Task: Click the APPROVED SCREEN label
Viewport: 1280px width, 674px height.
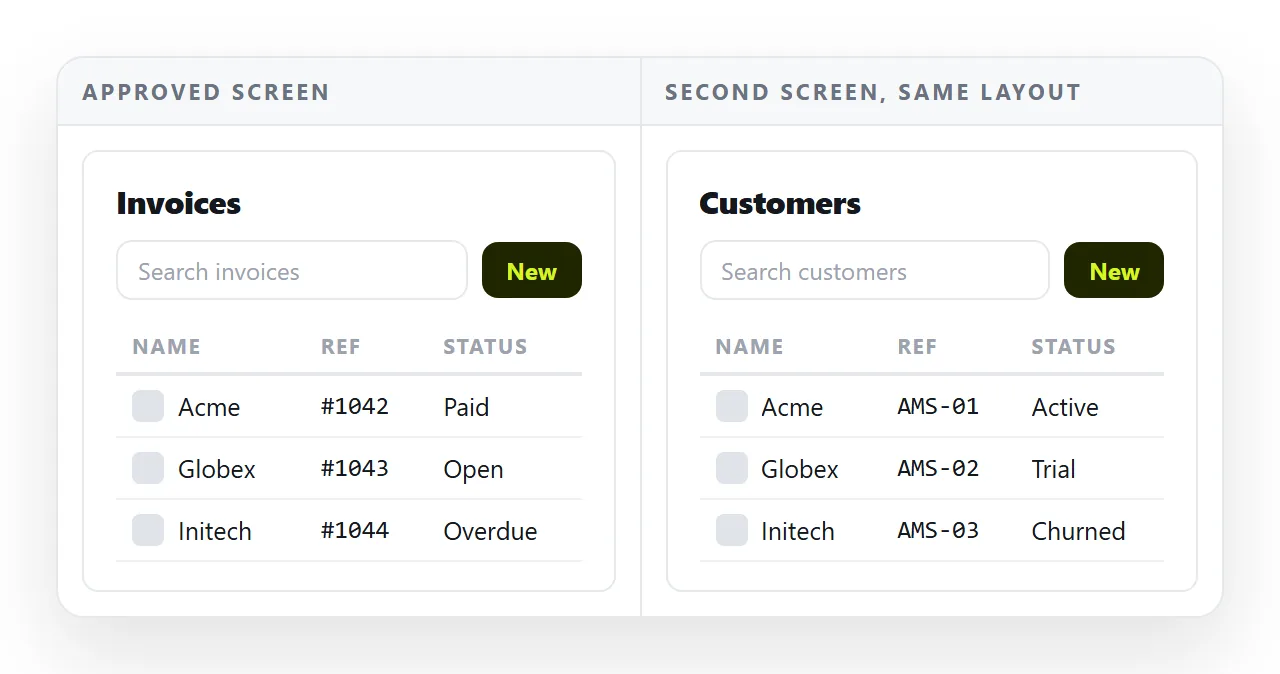Action: [x=206, y=92]
